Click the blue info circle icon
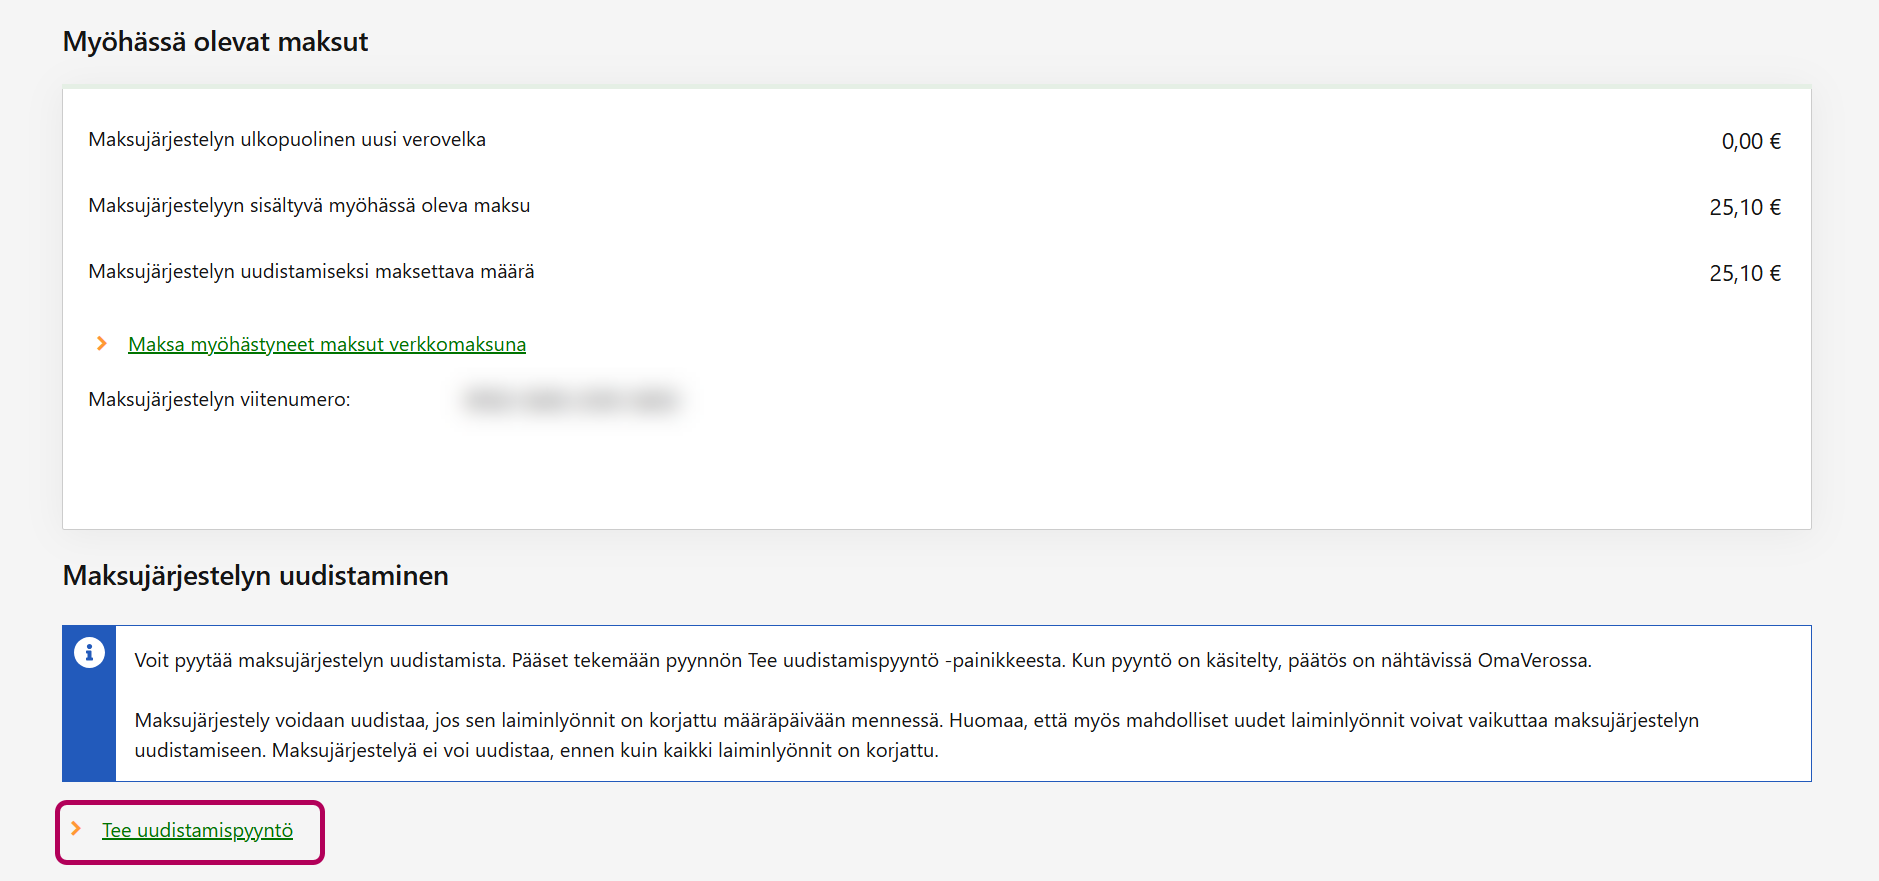 coord(89,653)
